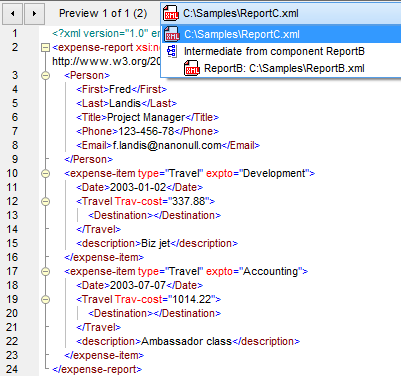
Task: Collapse the Travel element with cost 337.88
Action: point(45,202)
